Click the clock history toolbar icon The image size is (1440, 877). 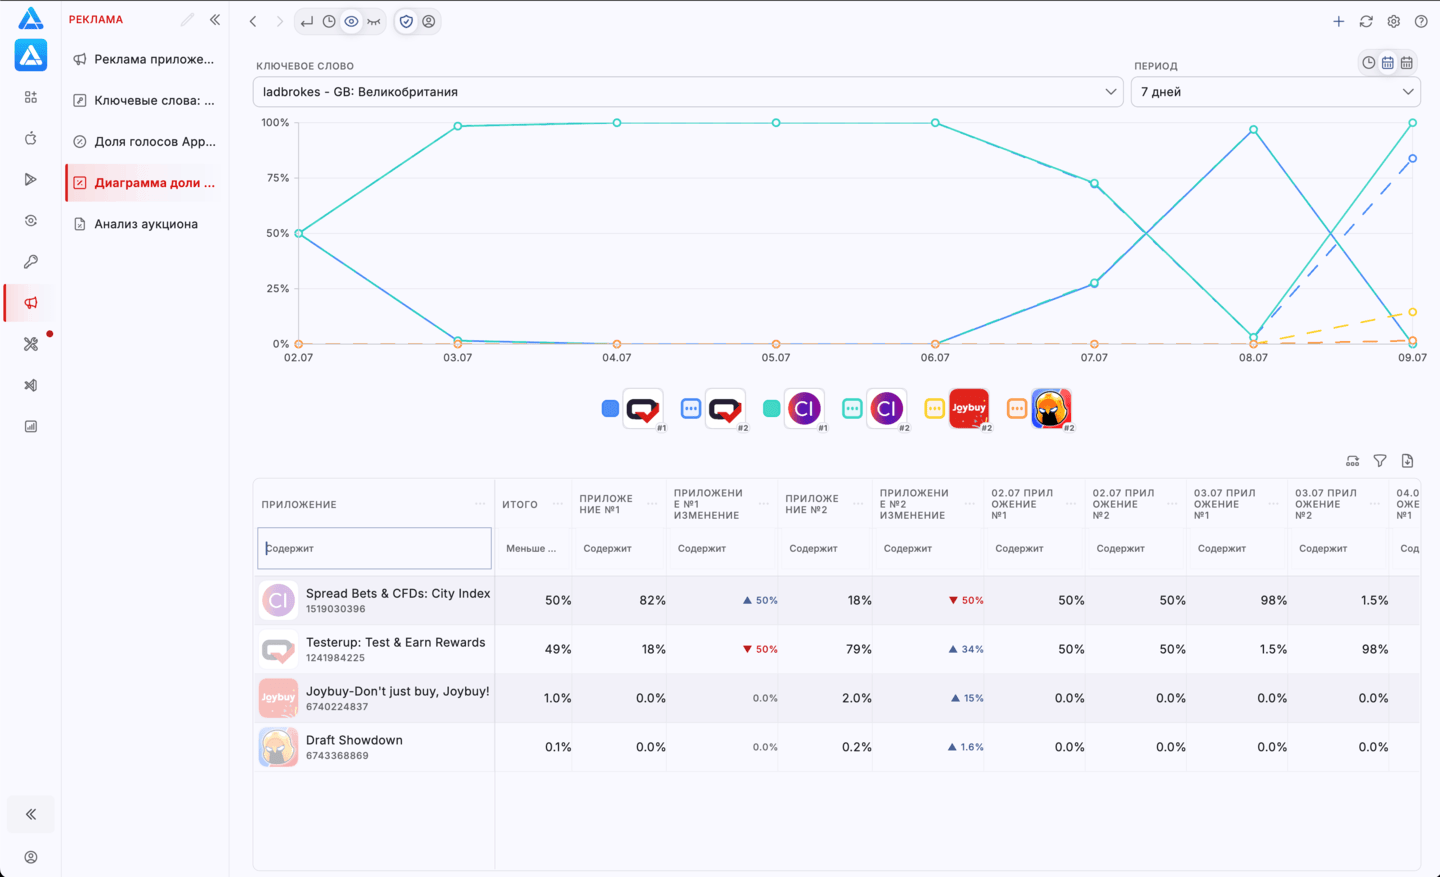click(329, 21)
